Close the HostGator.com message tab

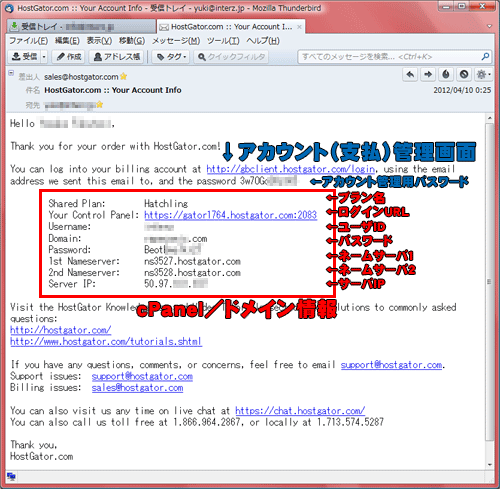tap(299, 27)
